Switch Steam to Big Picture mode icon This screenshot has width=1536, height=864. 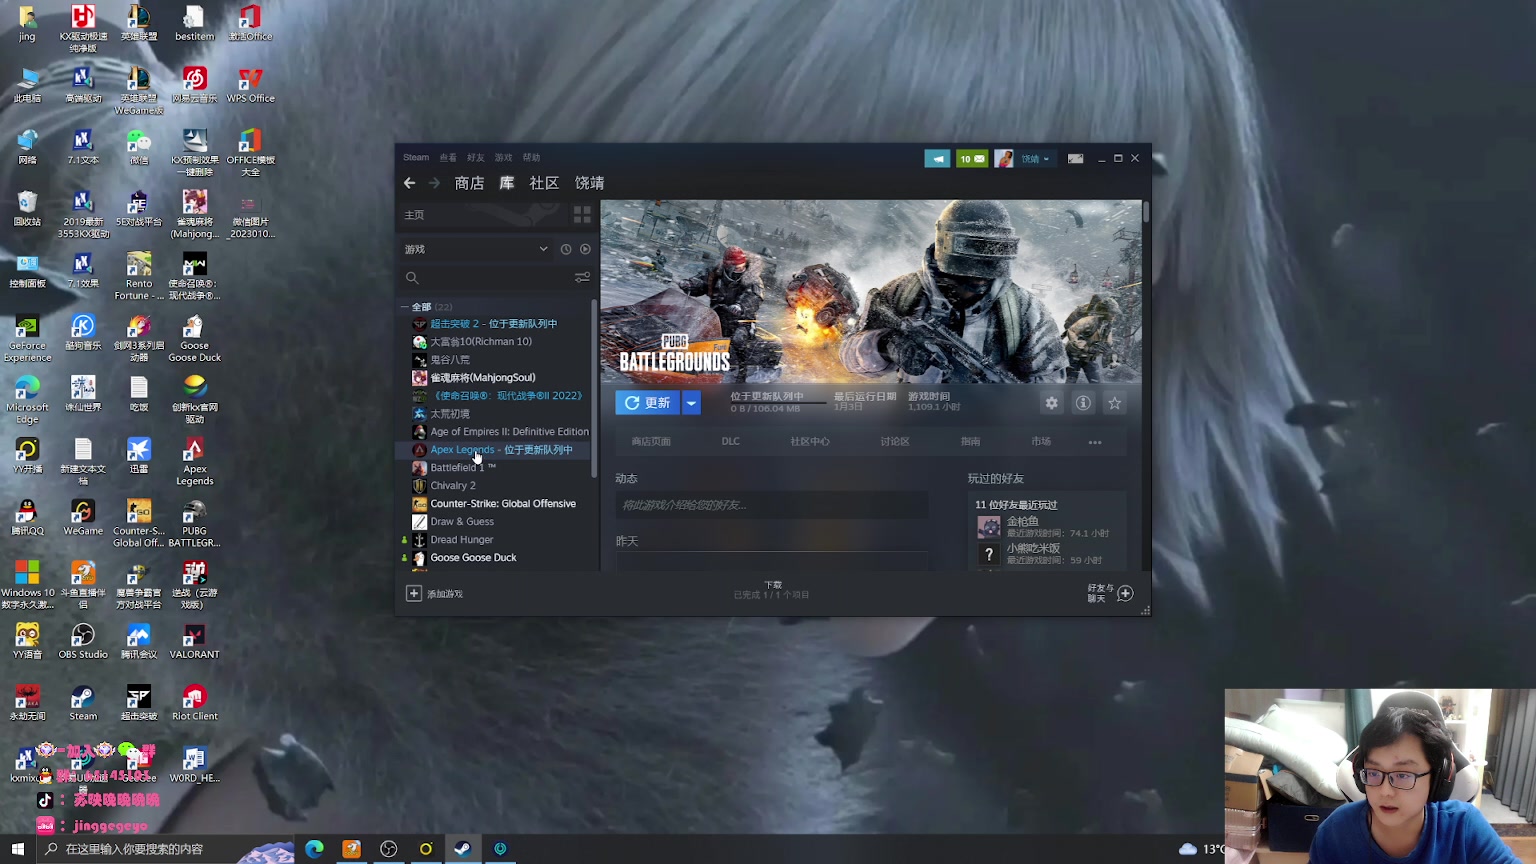point(1075,158)
